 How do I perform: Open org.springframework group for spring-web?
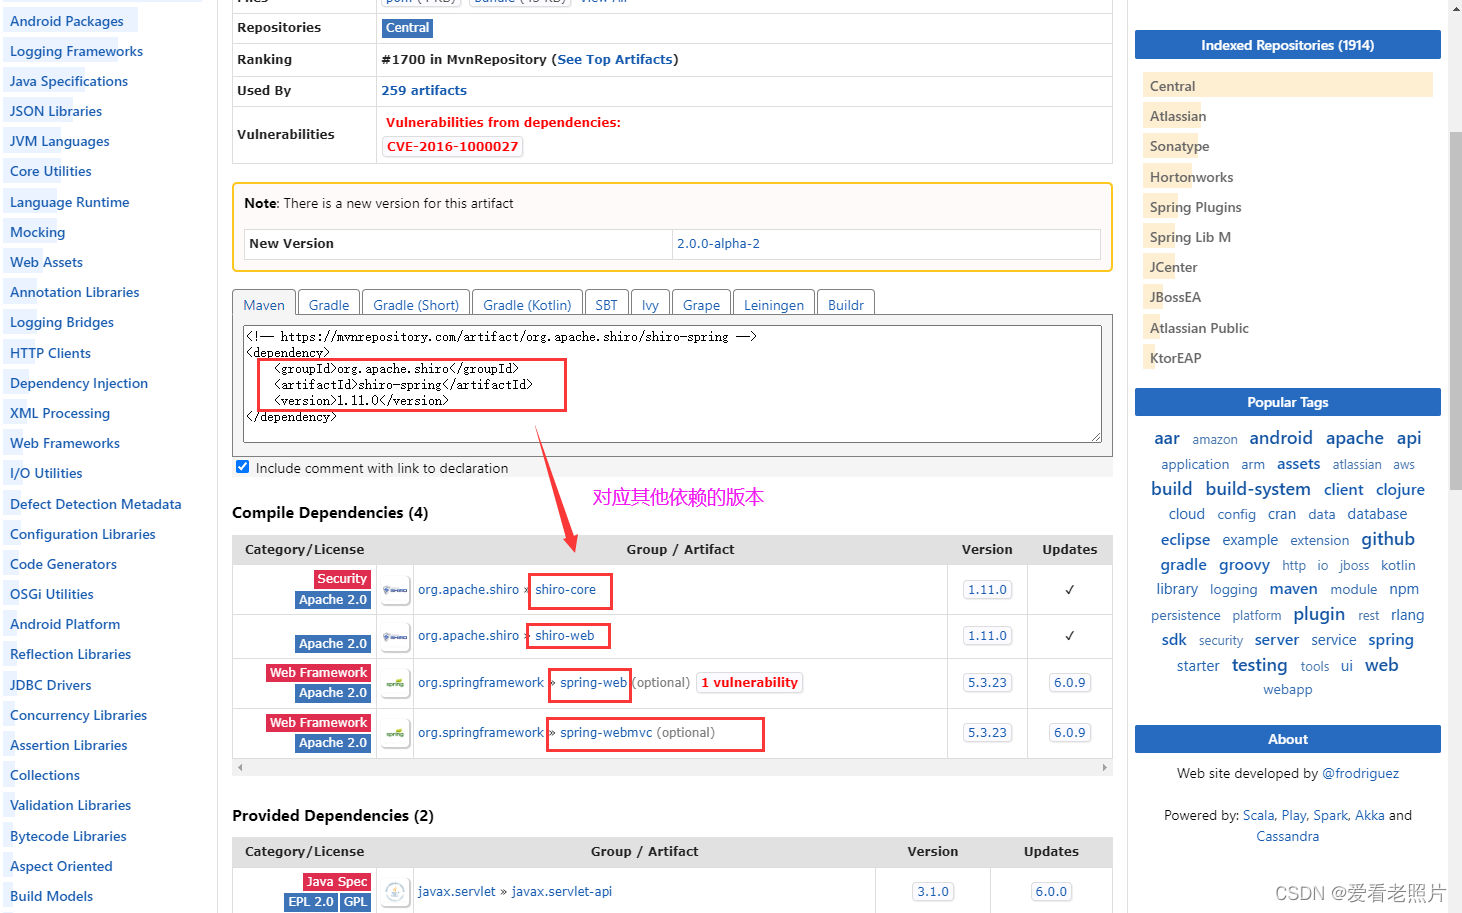pyautogui.click(x=481, y=682)
